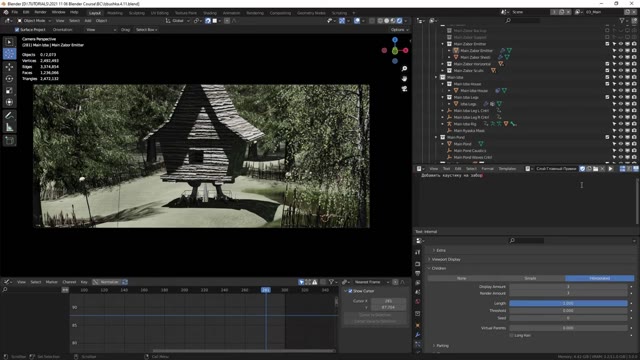Click the pan hand icon in viewport
640x360 pixels.
(x=404, y=78)
